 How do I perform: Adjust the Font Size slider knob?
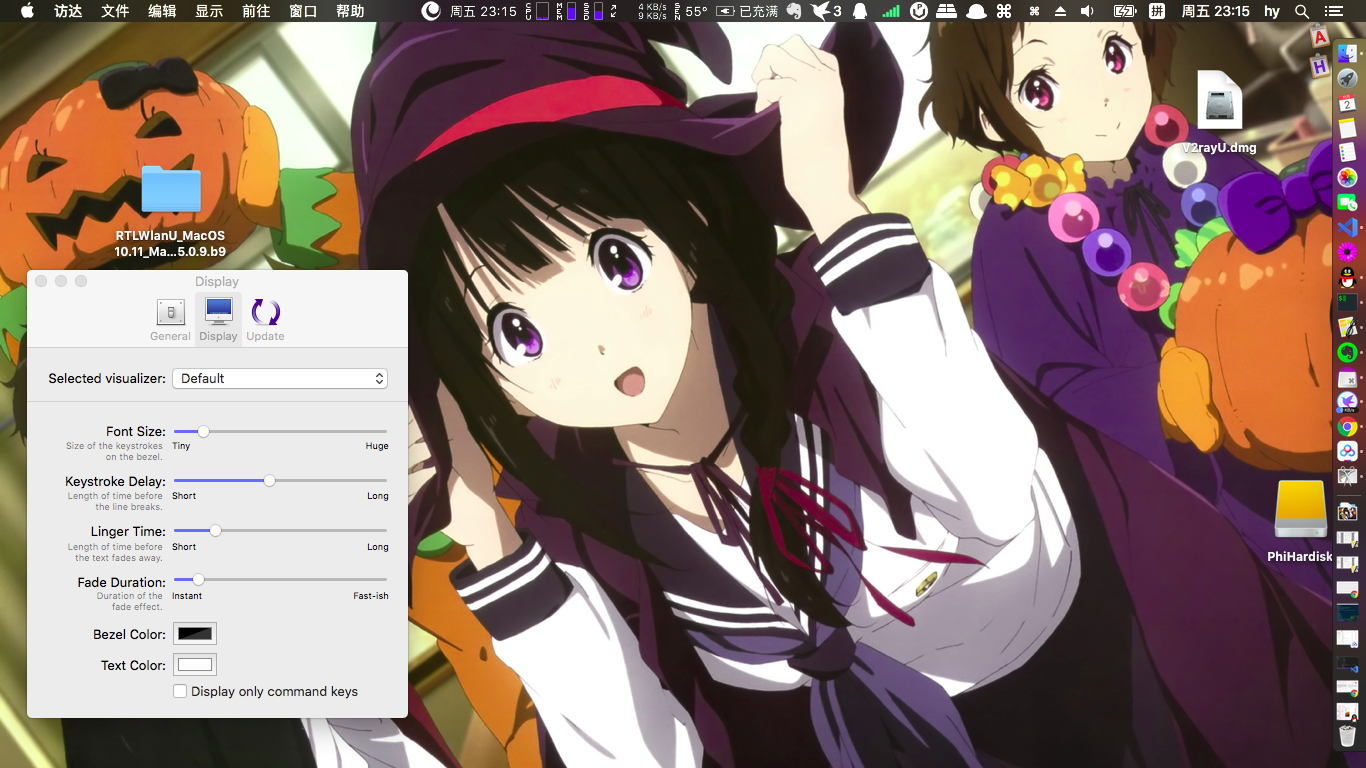click(203, 432)
